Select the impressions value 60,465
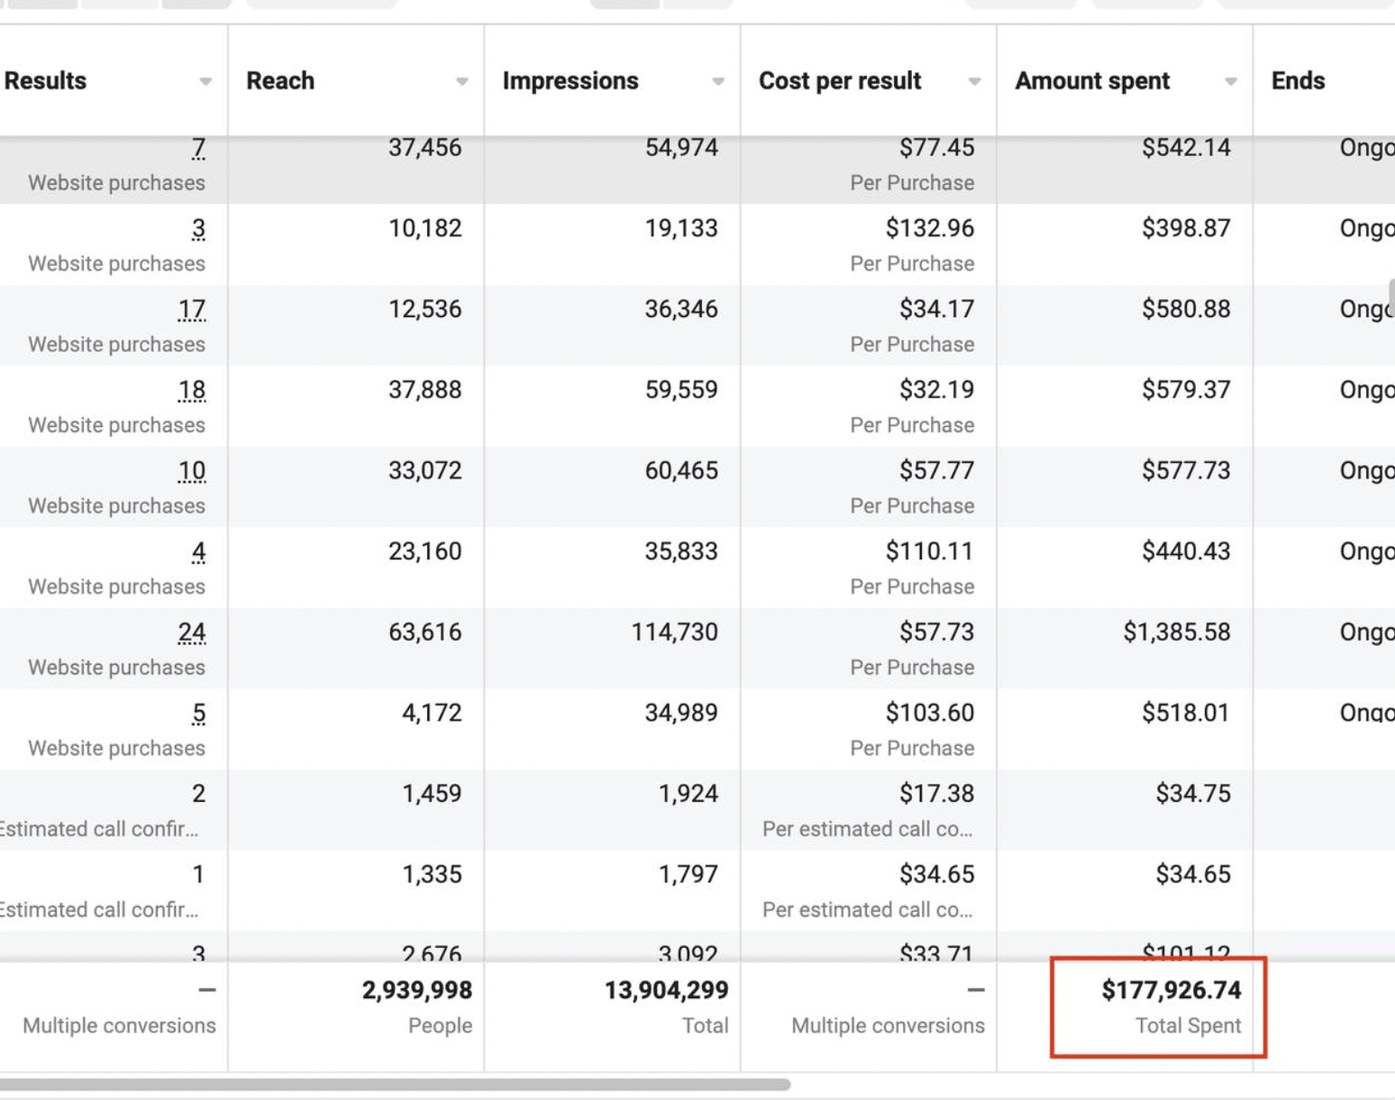 click(681, 471)
